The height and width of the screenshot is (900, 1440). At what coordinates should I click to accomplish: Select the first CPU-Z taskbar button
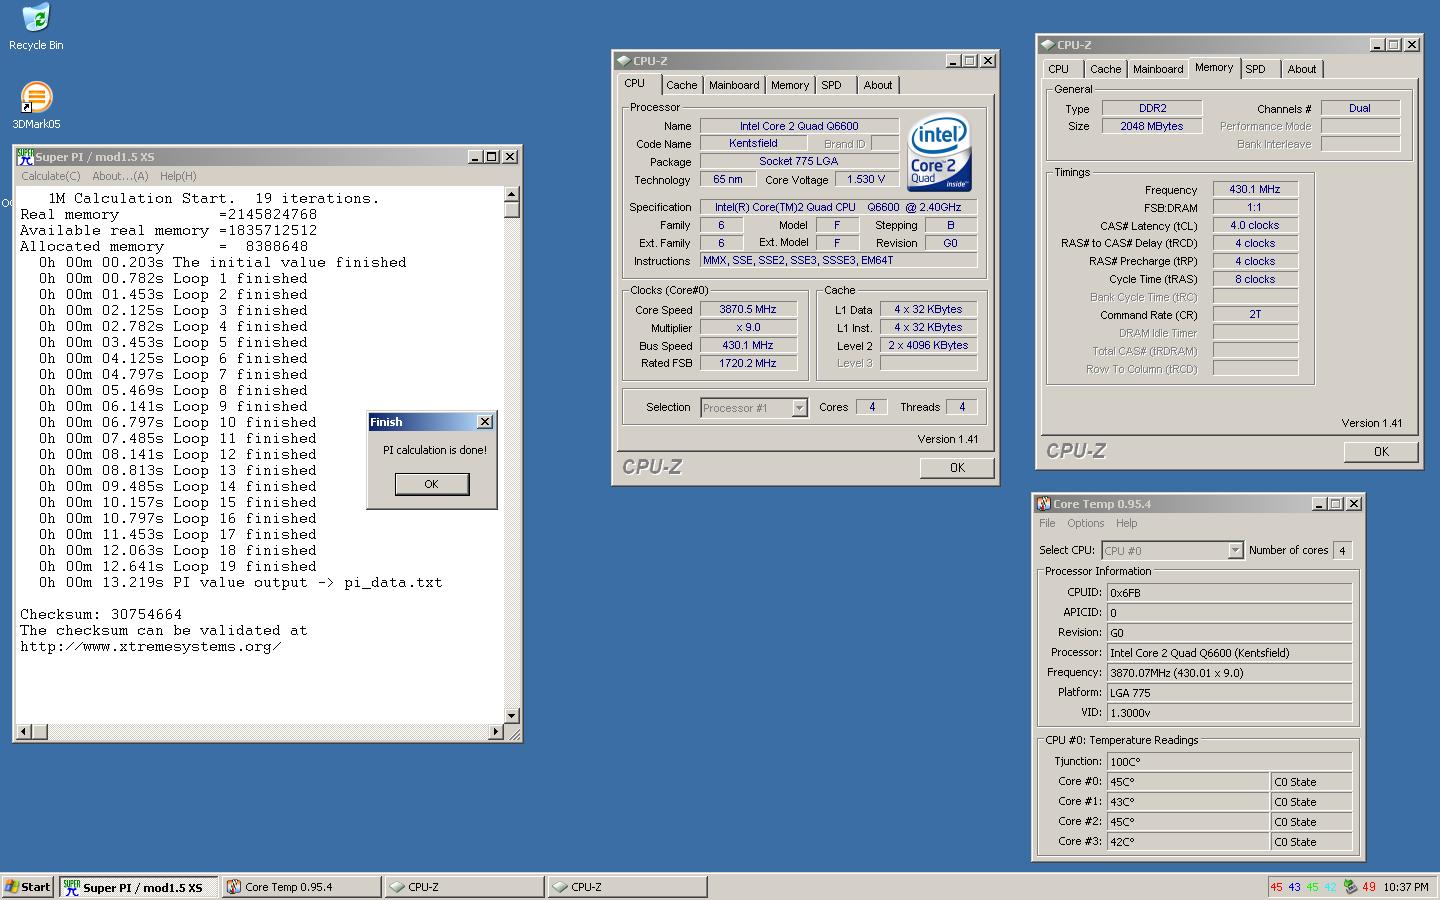pos(464,887)
